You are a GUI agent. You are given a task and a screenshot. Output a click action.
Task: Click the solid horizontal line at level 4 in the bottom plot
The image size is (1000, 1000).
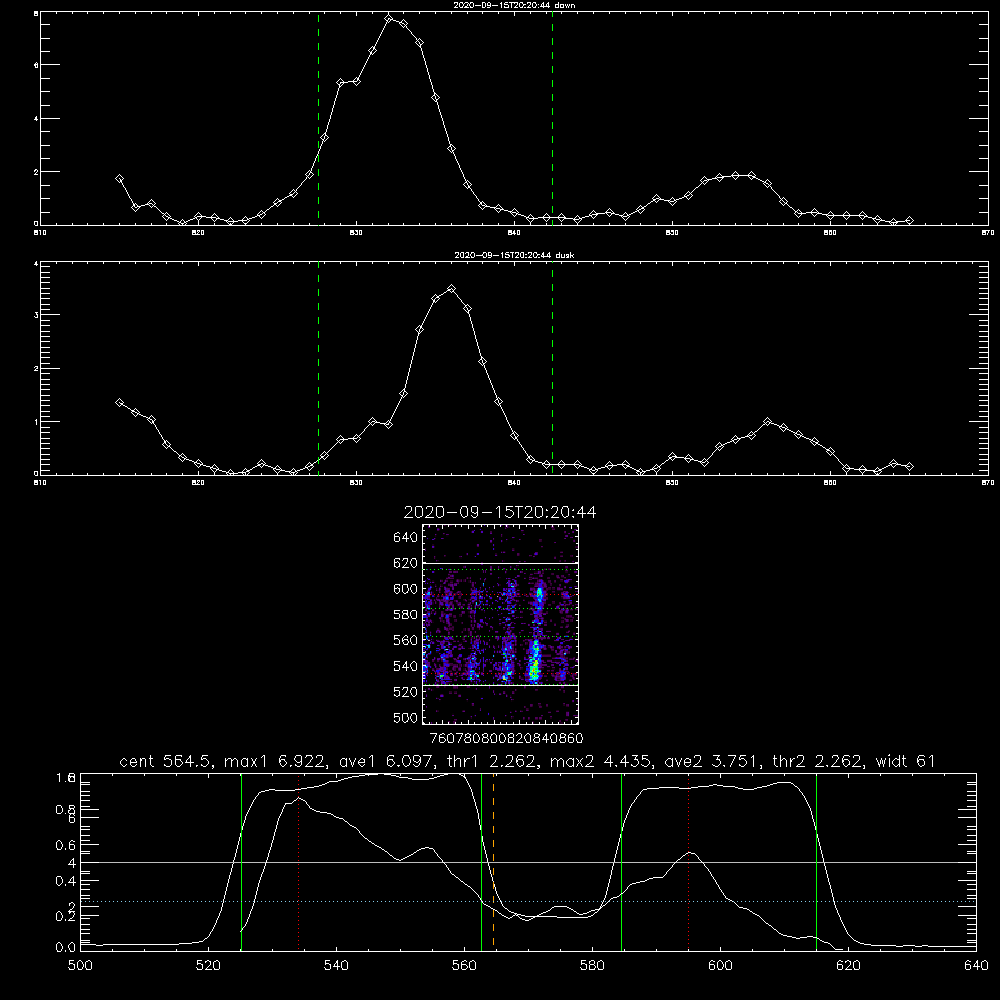tap(528, 862)
